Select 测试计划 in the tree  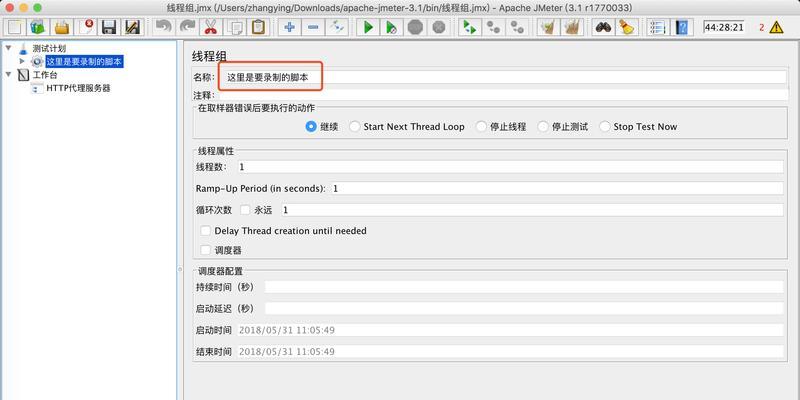pyautogui.click(x=49, y=48)
